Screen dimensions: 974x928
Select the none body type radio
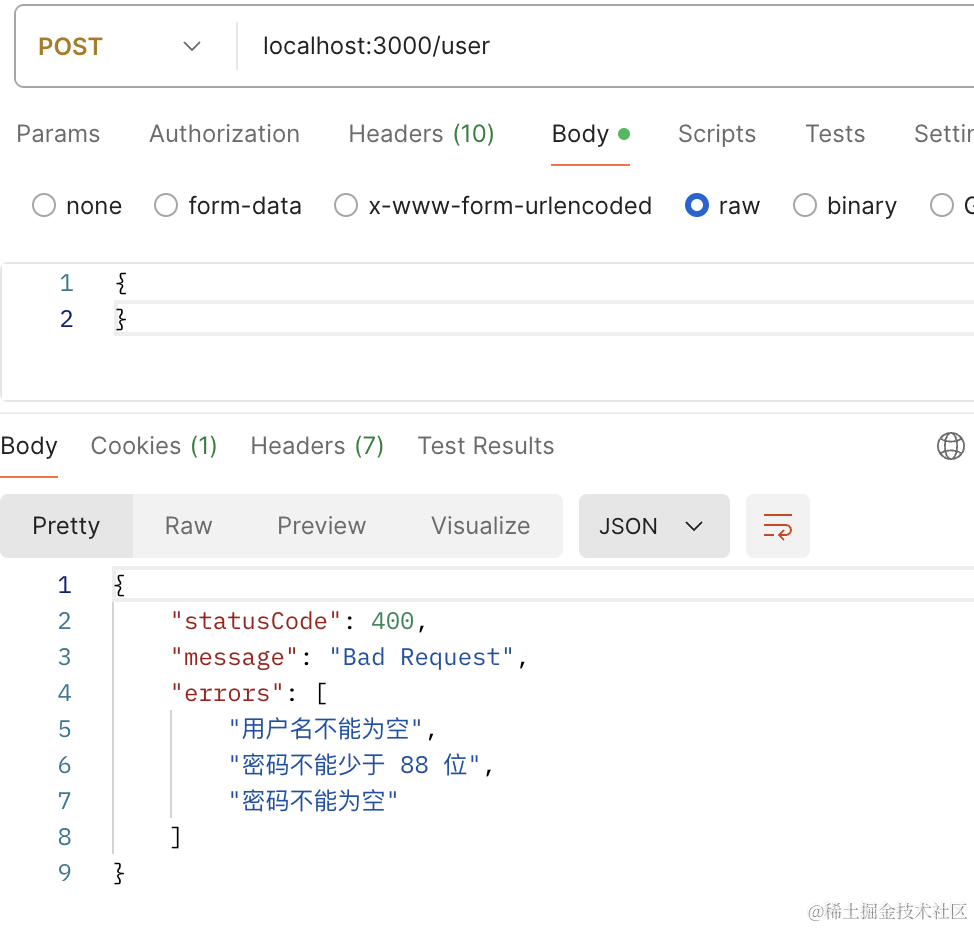pyautogui.click(x=44, y=206)
